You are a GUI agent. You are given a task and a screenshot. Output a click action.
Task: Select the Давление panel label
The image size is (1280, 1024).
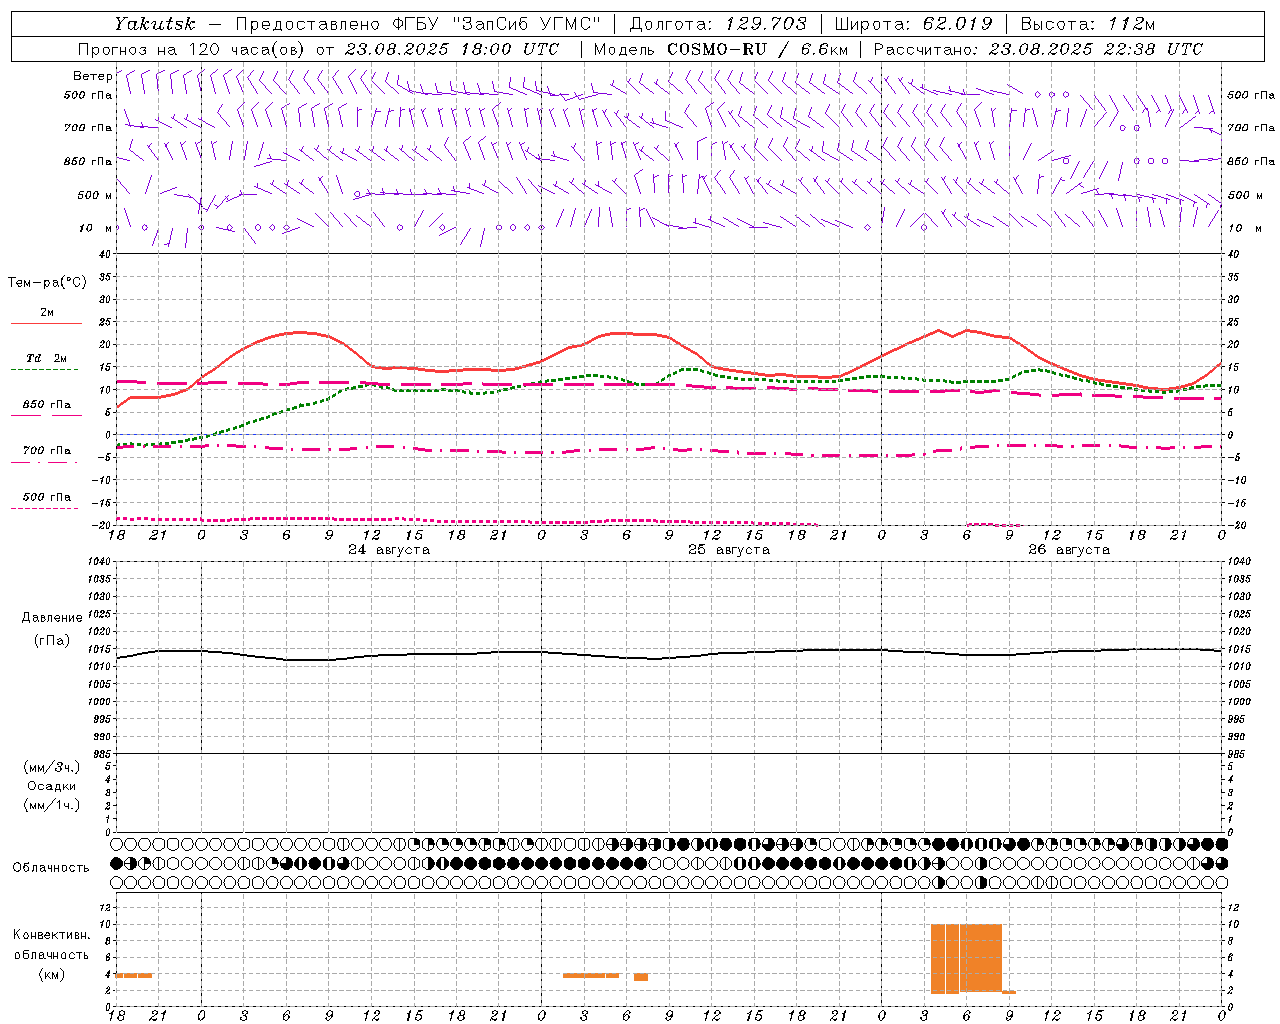coord(52,617)
